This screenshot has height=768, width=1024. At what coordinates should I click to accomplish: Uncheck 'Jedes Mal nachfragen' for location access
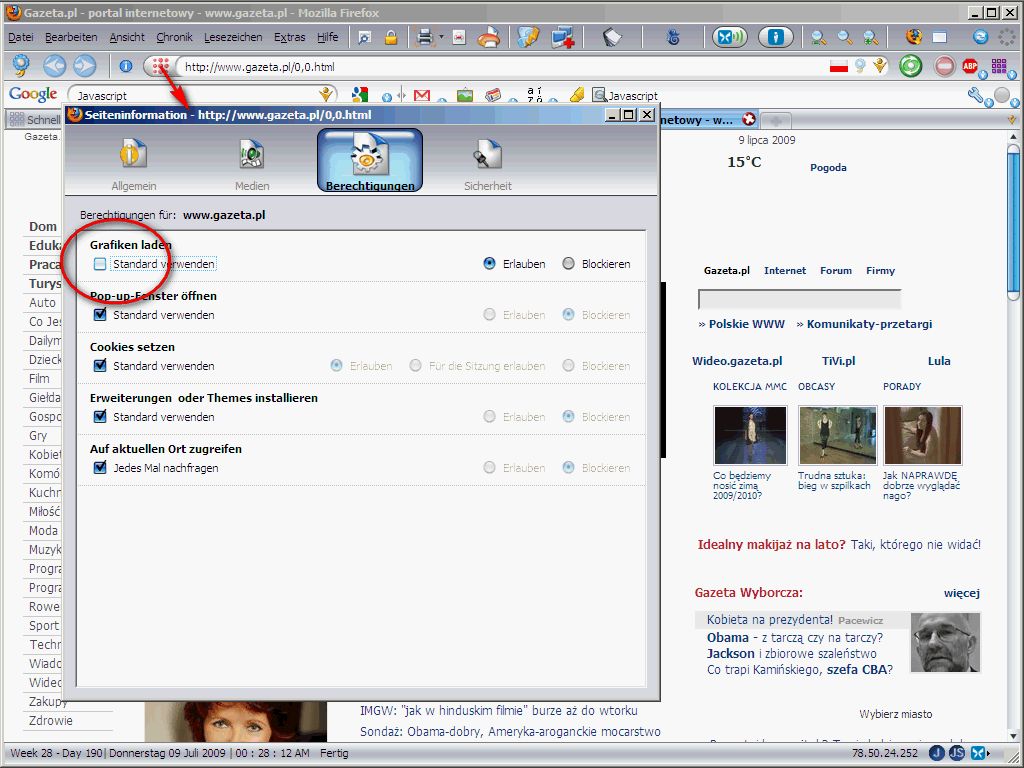point(100,468)
